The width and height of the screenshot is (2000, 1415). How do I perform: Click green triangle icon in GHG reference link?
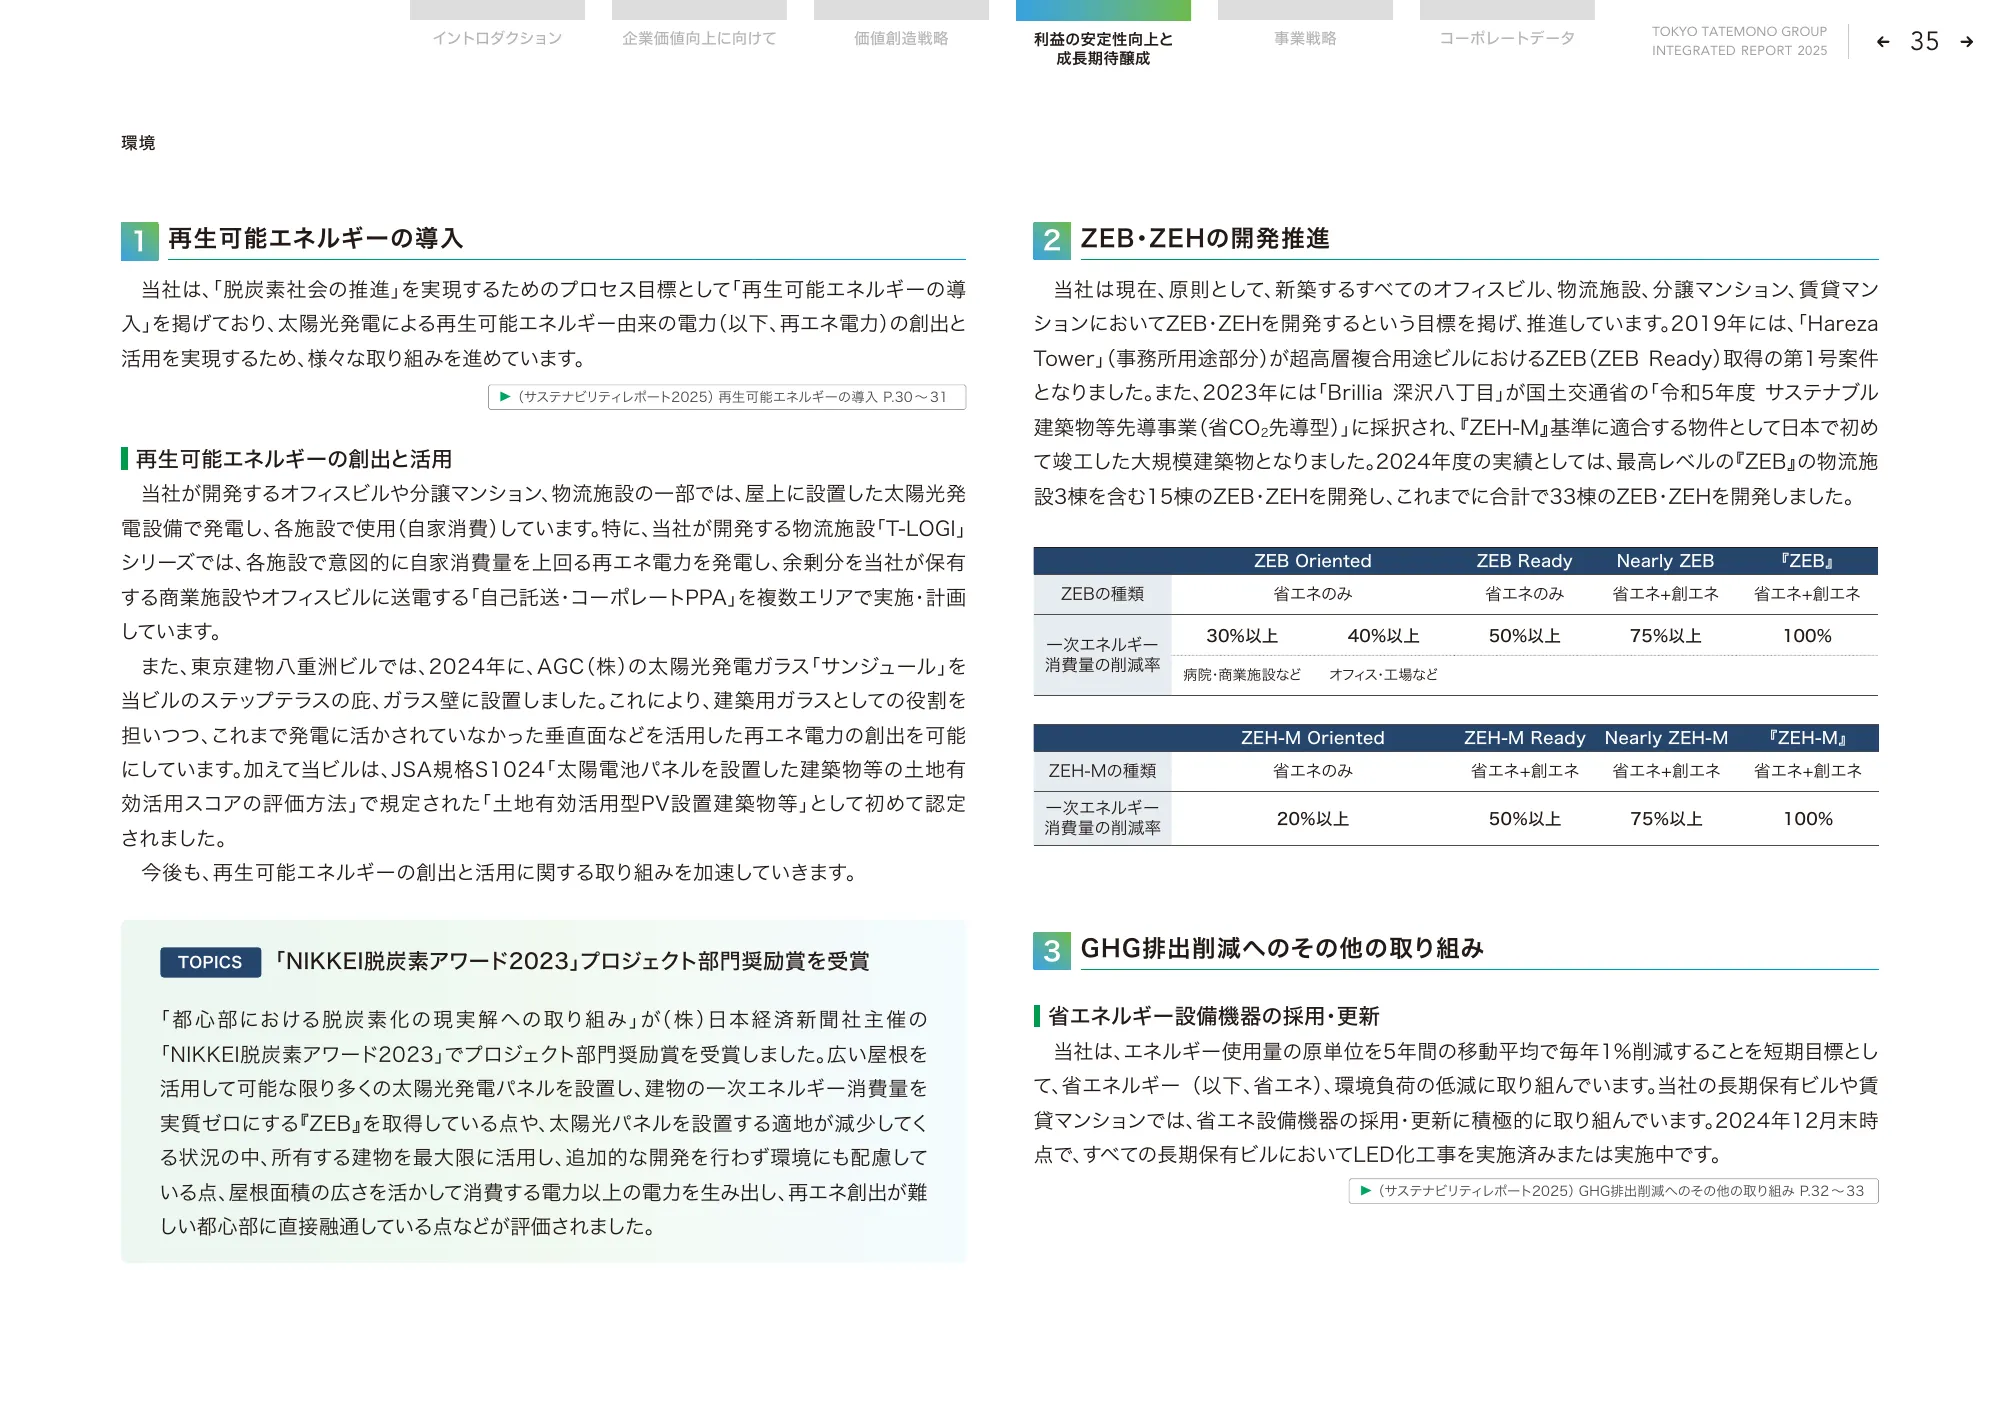coord(1365,1191)
